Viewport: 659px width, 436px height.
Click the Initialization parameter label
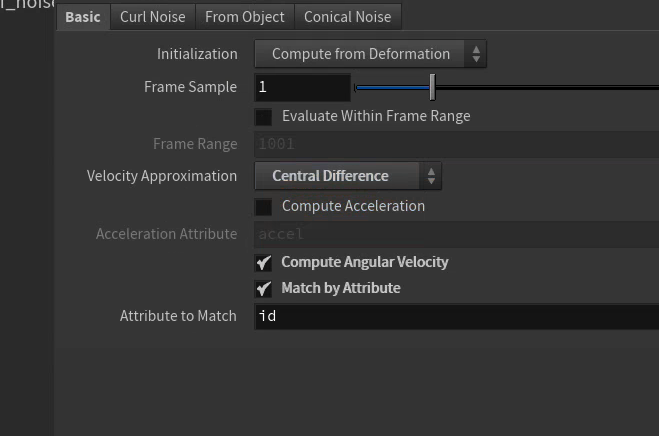coord(197,54)
